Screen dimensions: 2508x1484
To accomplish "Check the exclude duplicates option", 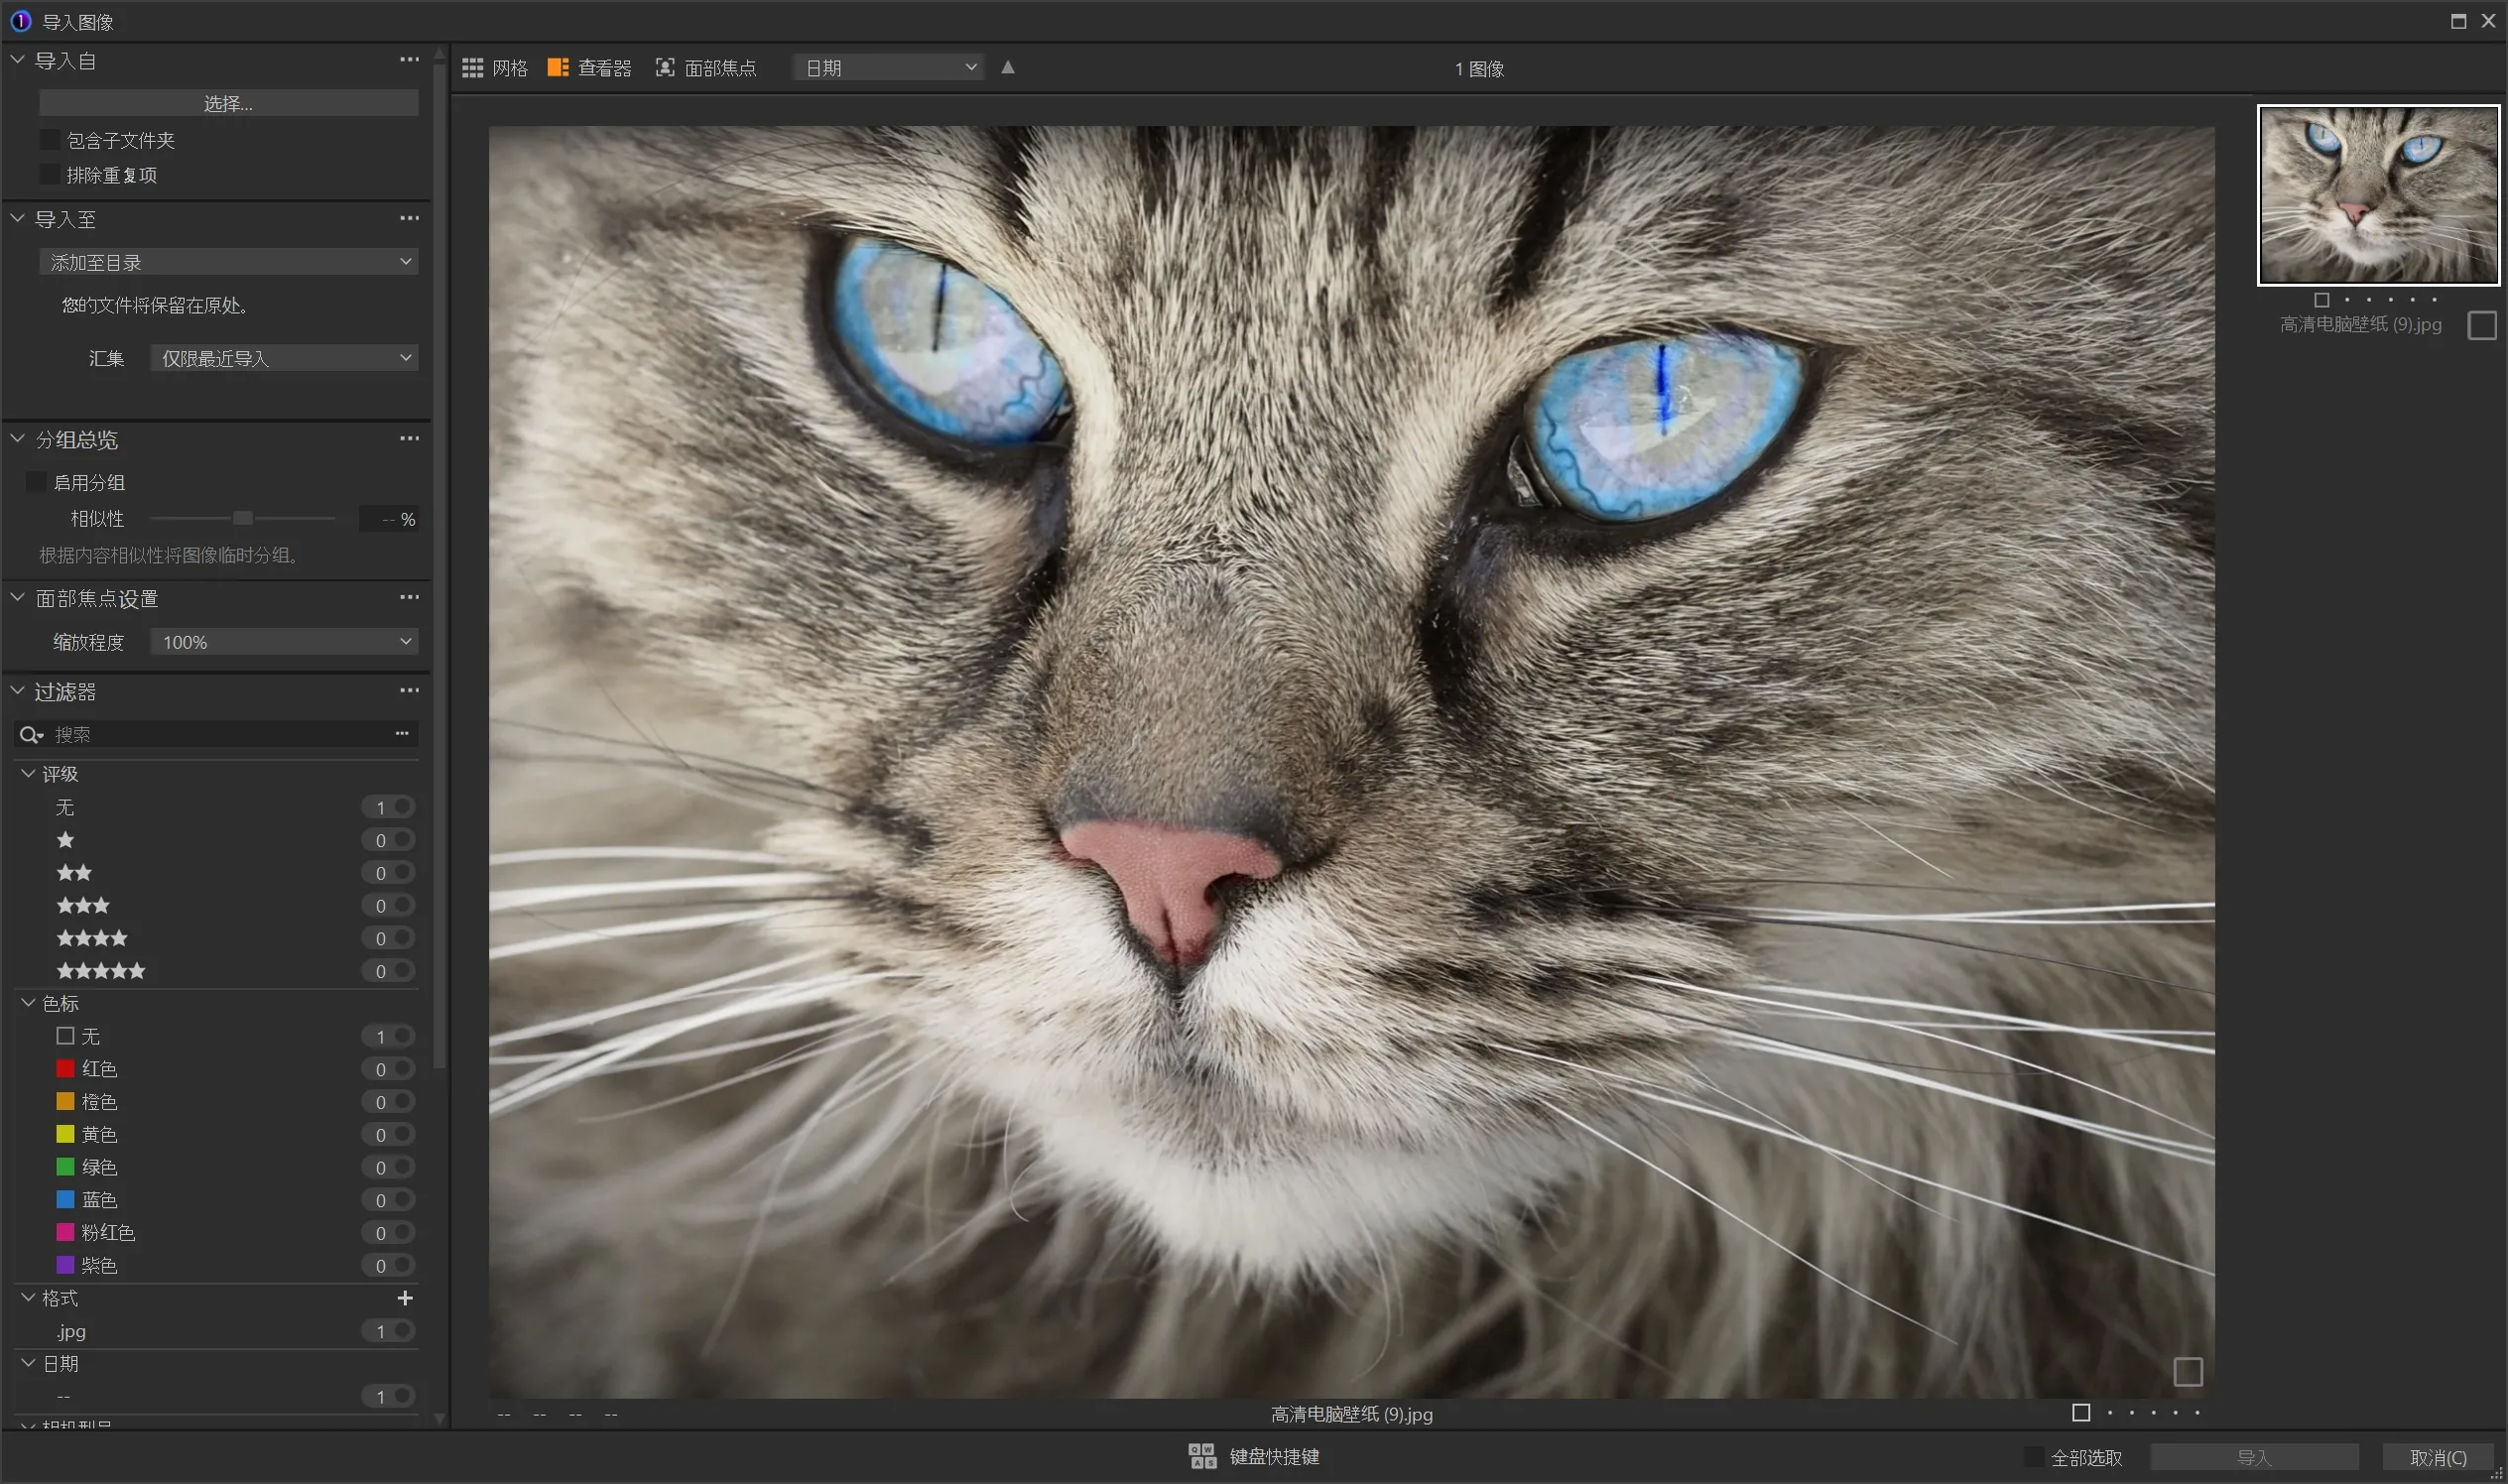I will [x=49, y=175].
